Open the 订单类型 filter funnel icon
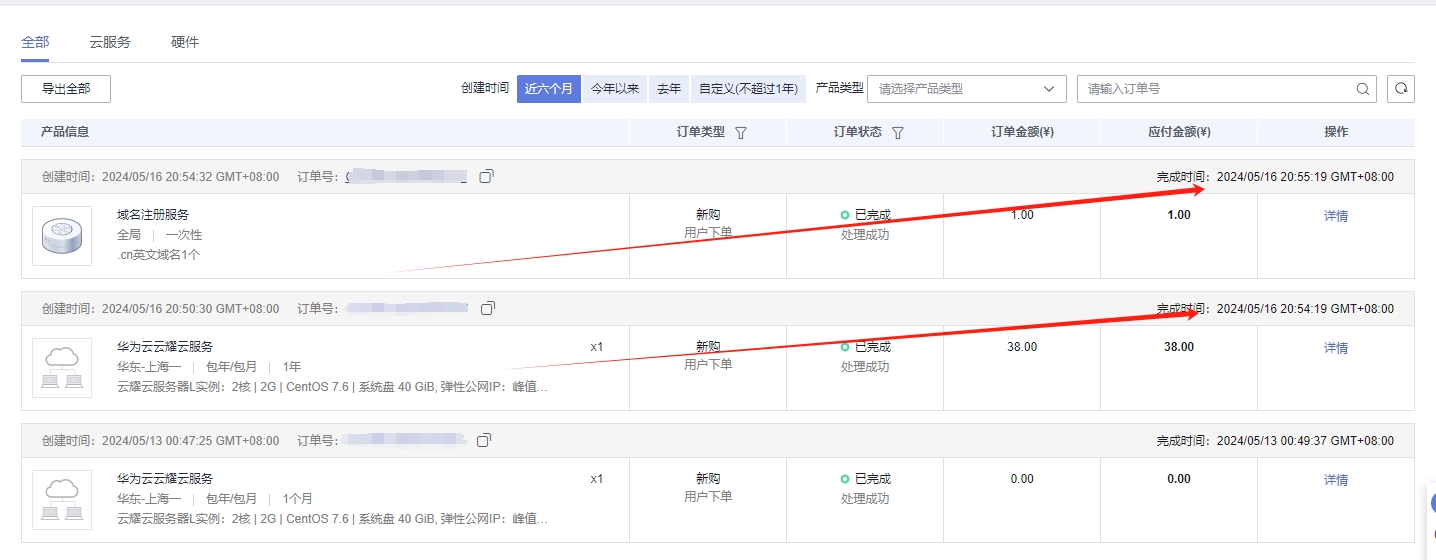Viewport: 1436px width, 560px height. coord(741,132)
